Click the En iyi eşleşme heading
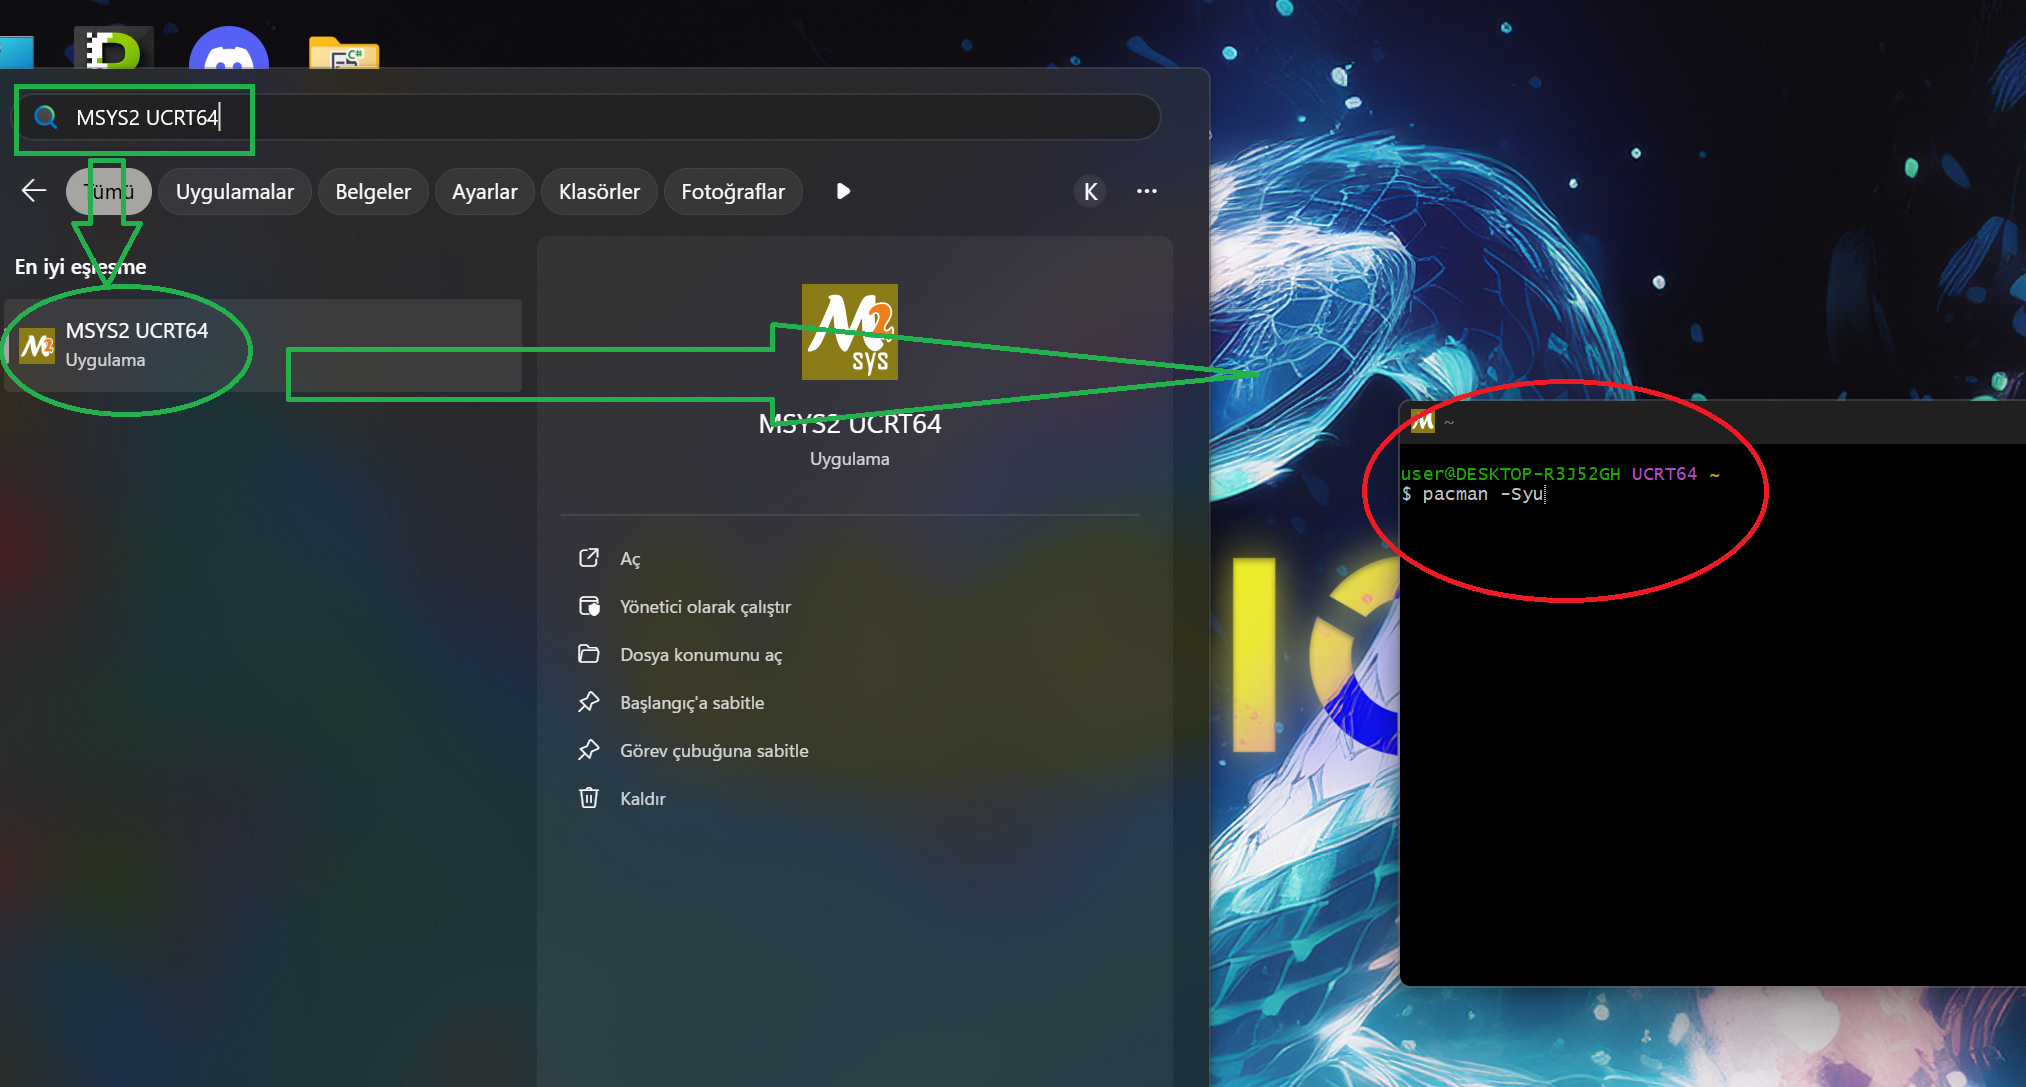Image resolution: width=2026 pixels, height=1087 pixels. pos(80,266)
